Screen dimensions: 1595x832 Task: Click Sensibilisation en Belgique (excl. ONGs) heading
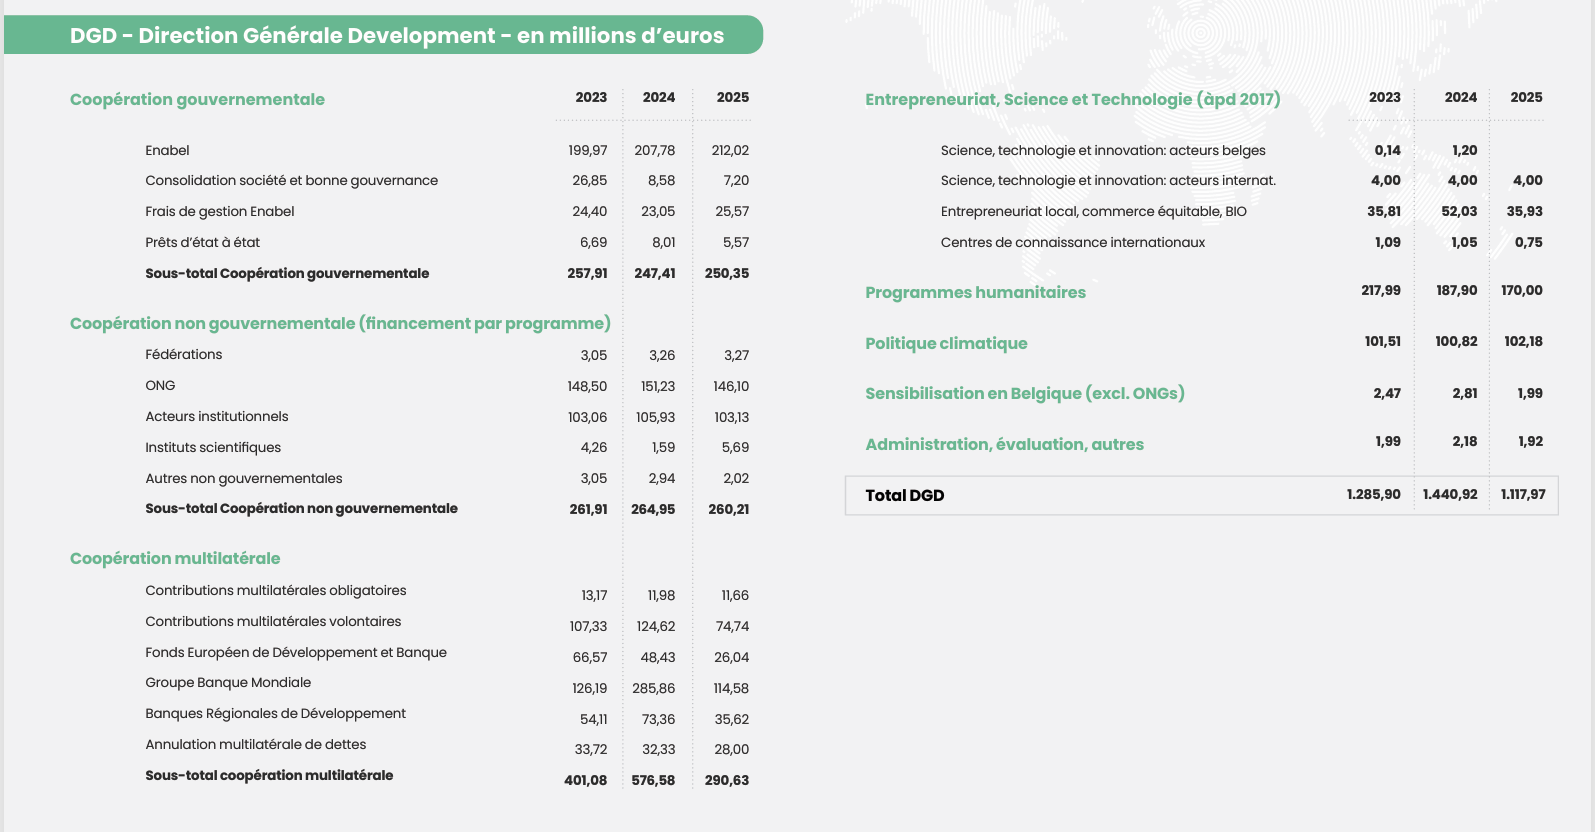[1025, 393]
